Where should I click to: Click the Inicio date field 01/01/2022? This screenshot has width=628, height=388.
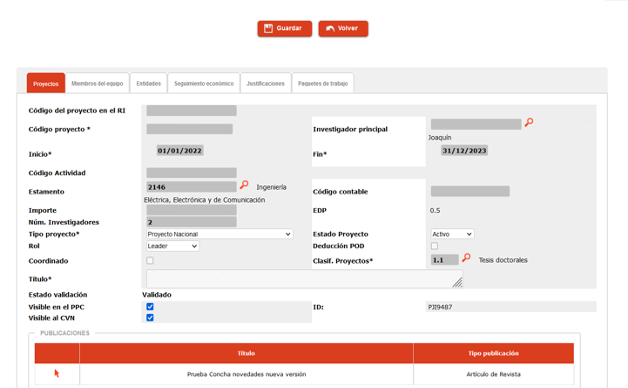[x=180, y=151]
